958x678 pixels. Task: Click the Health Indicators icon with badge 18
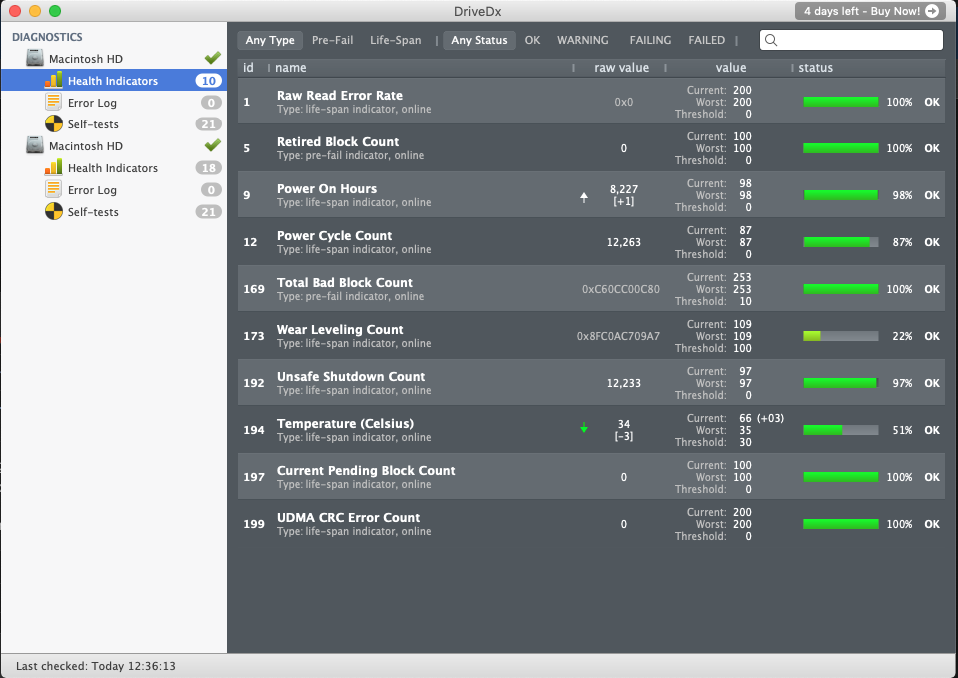[x=54, y=167]
